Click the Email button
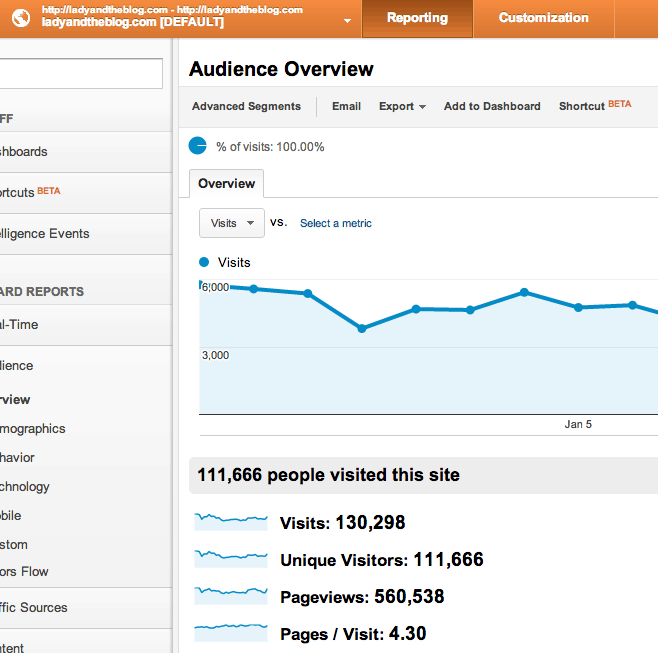Viewport: 658px width, 653px height. (x=346, y=106)
